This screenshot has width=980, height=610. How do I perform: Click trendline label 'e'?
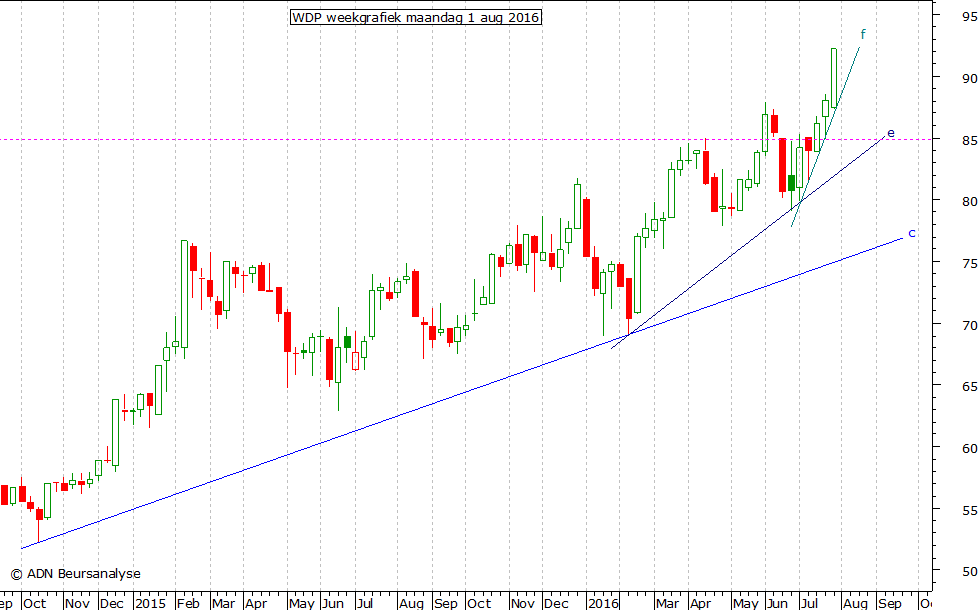[x=891, y=133]
